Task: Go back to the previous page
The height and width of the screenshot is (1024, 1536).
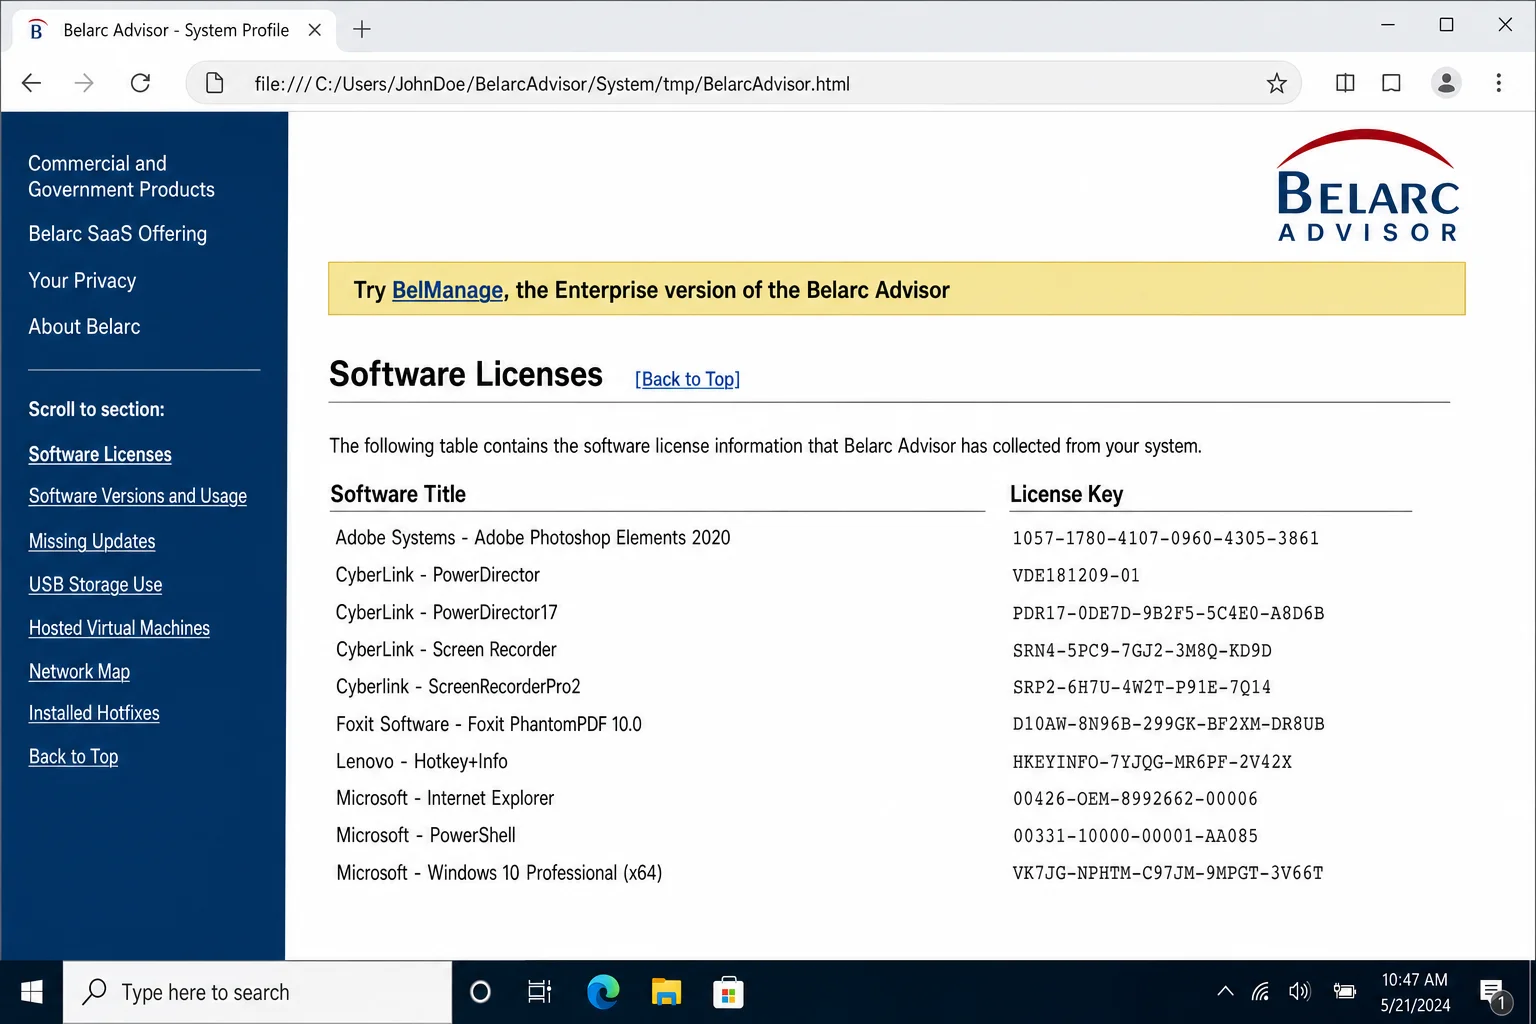Action: 32,83
